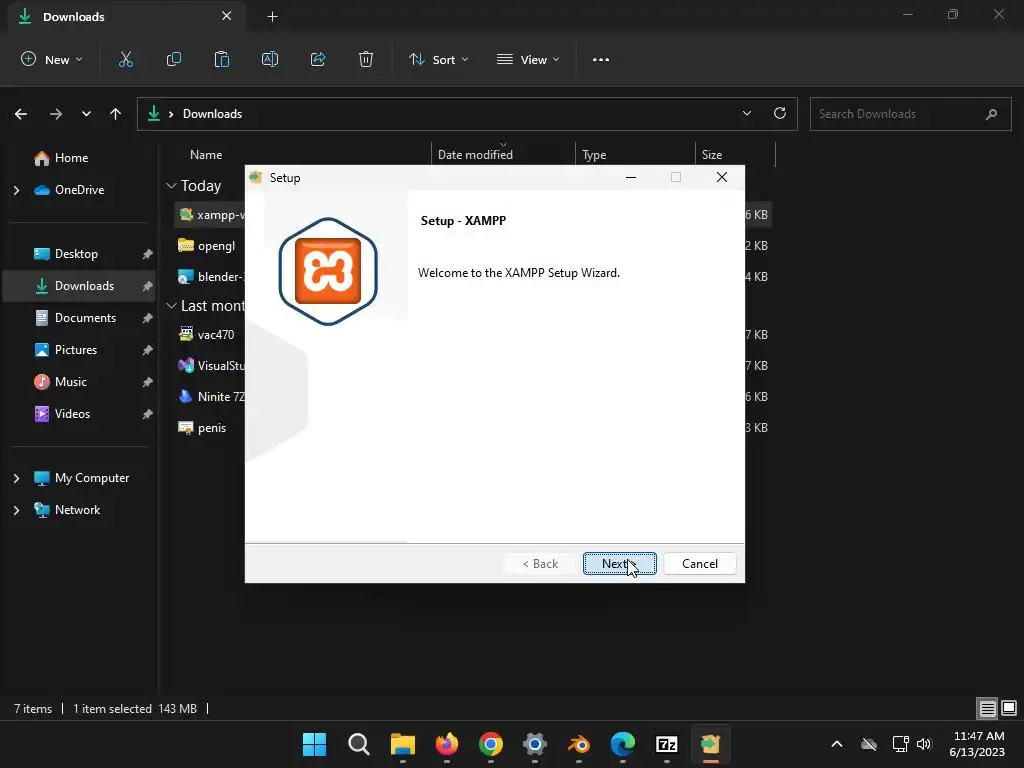
Task: Open File Explorer from taskbar
Action: (x=403, y=744)
